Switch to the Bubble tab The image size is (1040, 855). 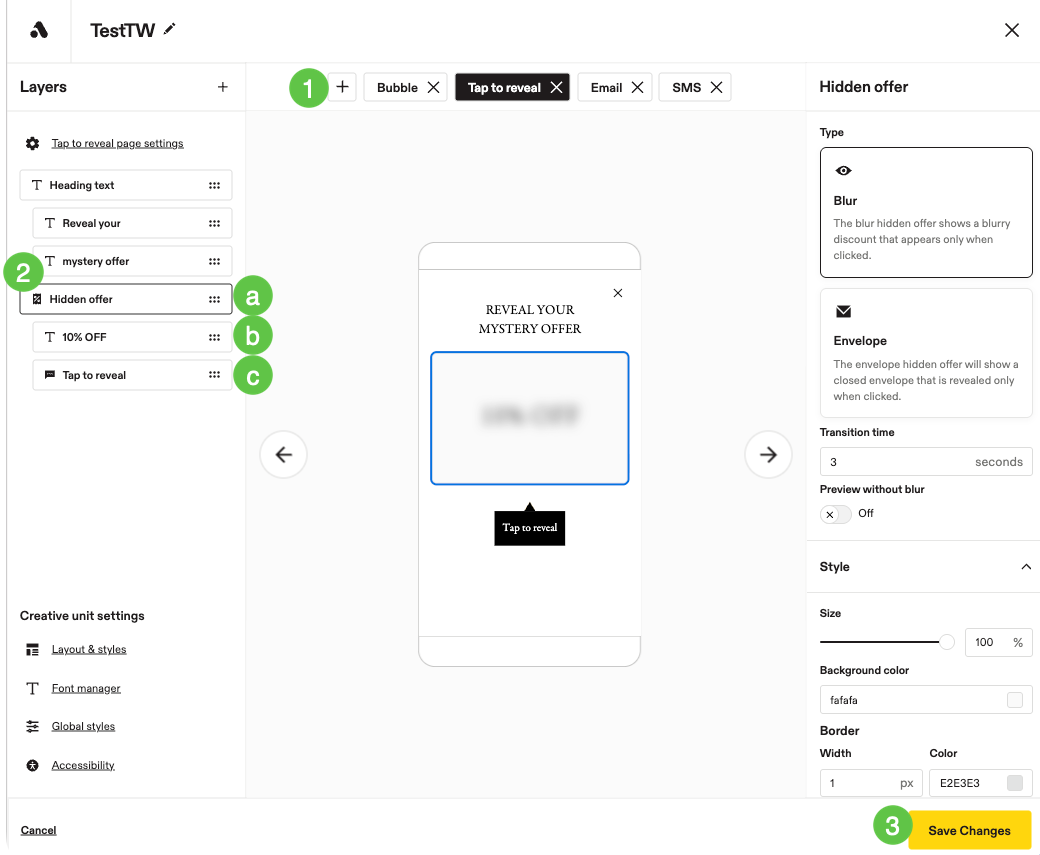(397, 88)
